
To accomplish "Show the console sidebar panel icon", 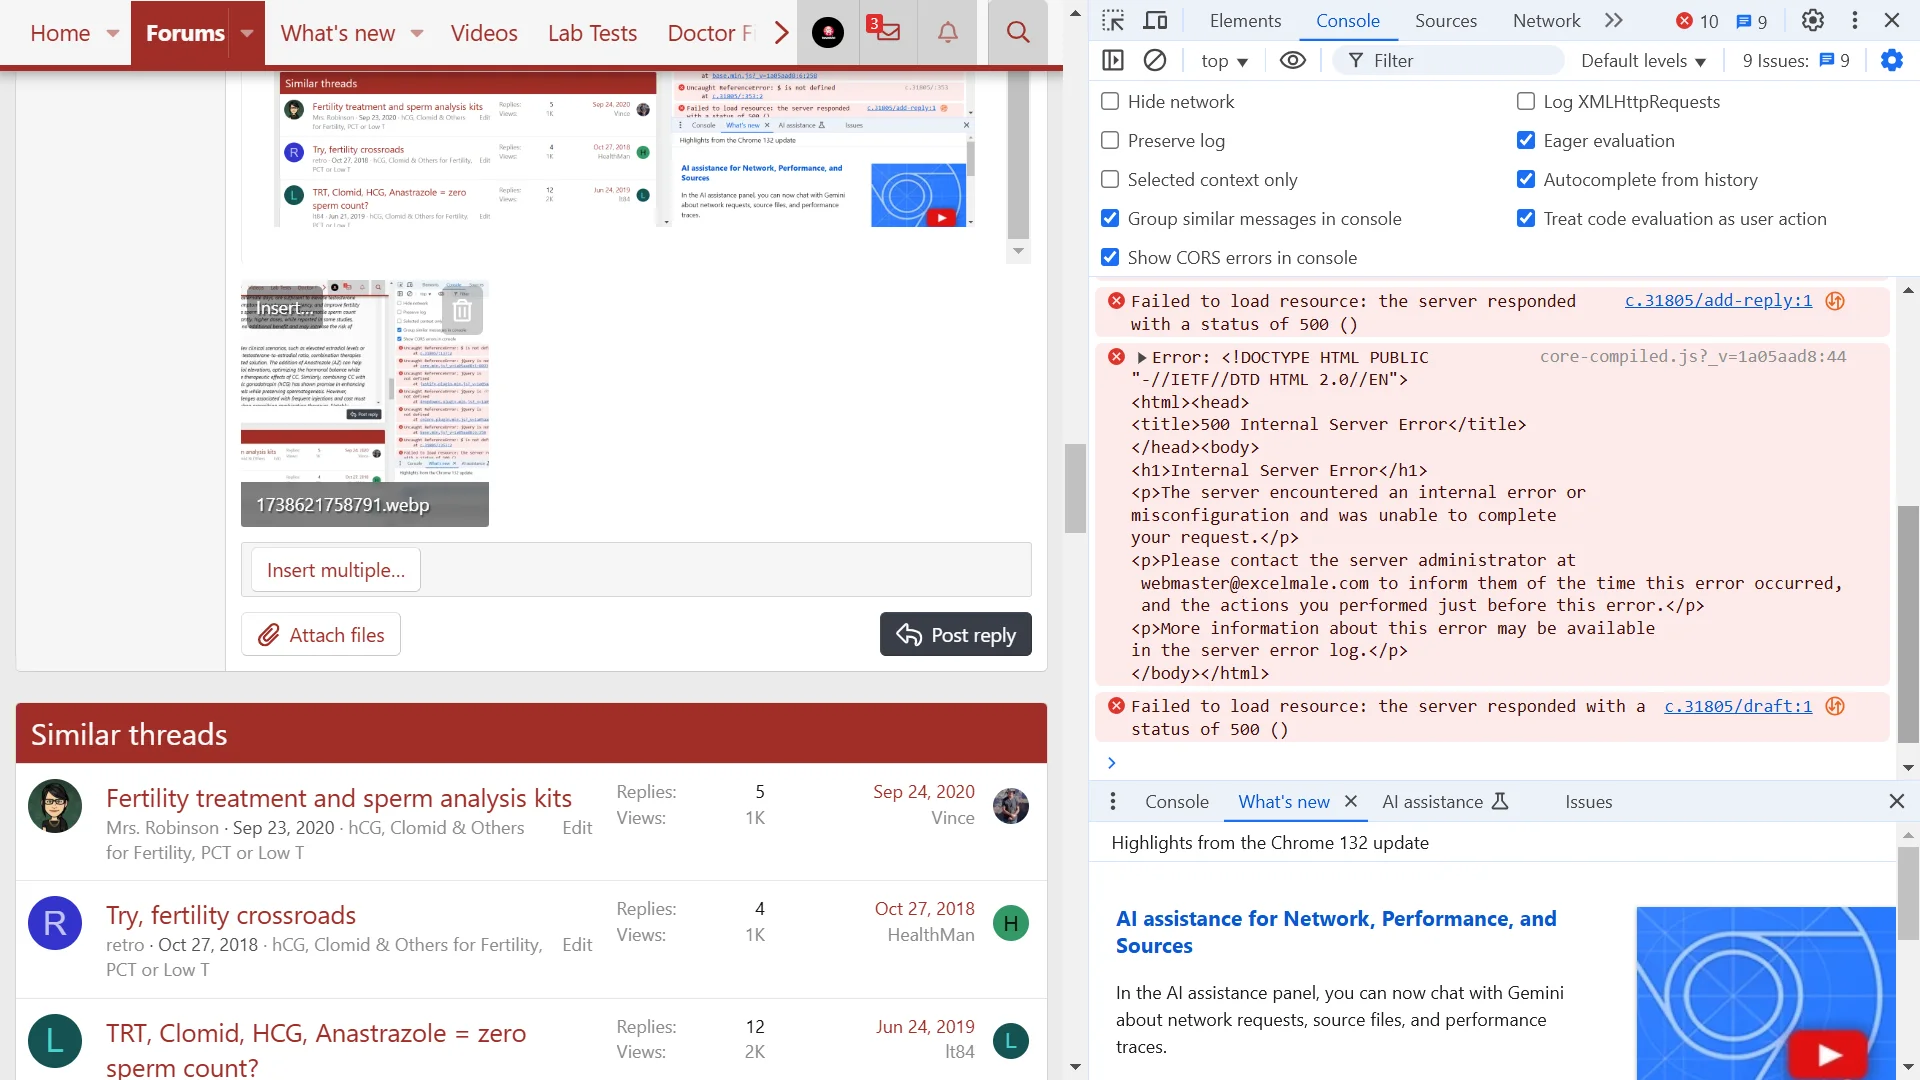I will (x=1113, y=61).
